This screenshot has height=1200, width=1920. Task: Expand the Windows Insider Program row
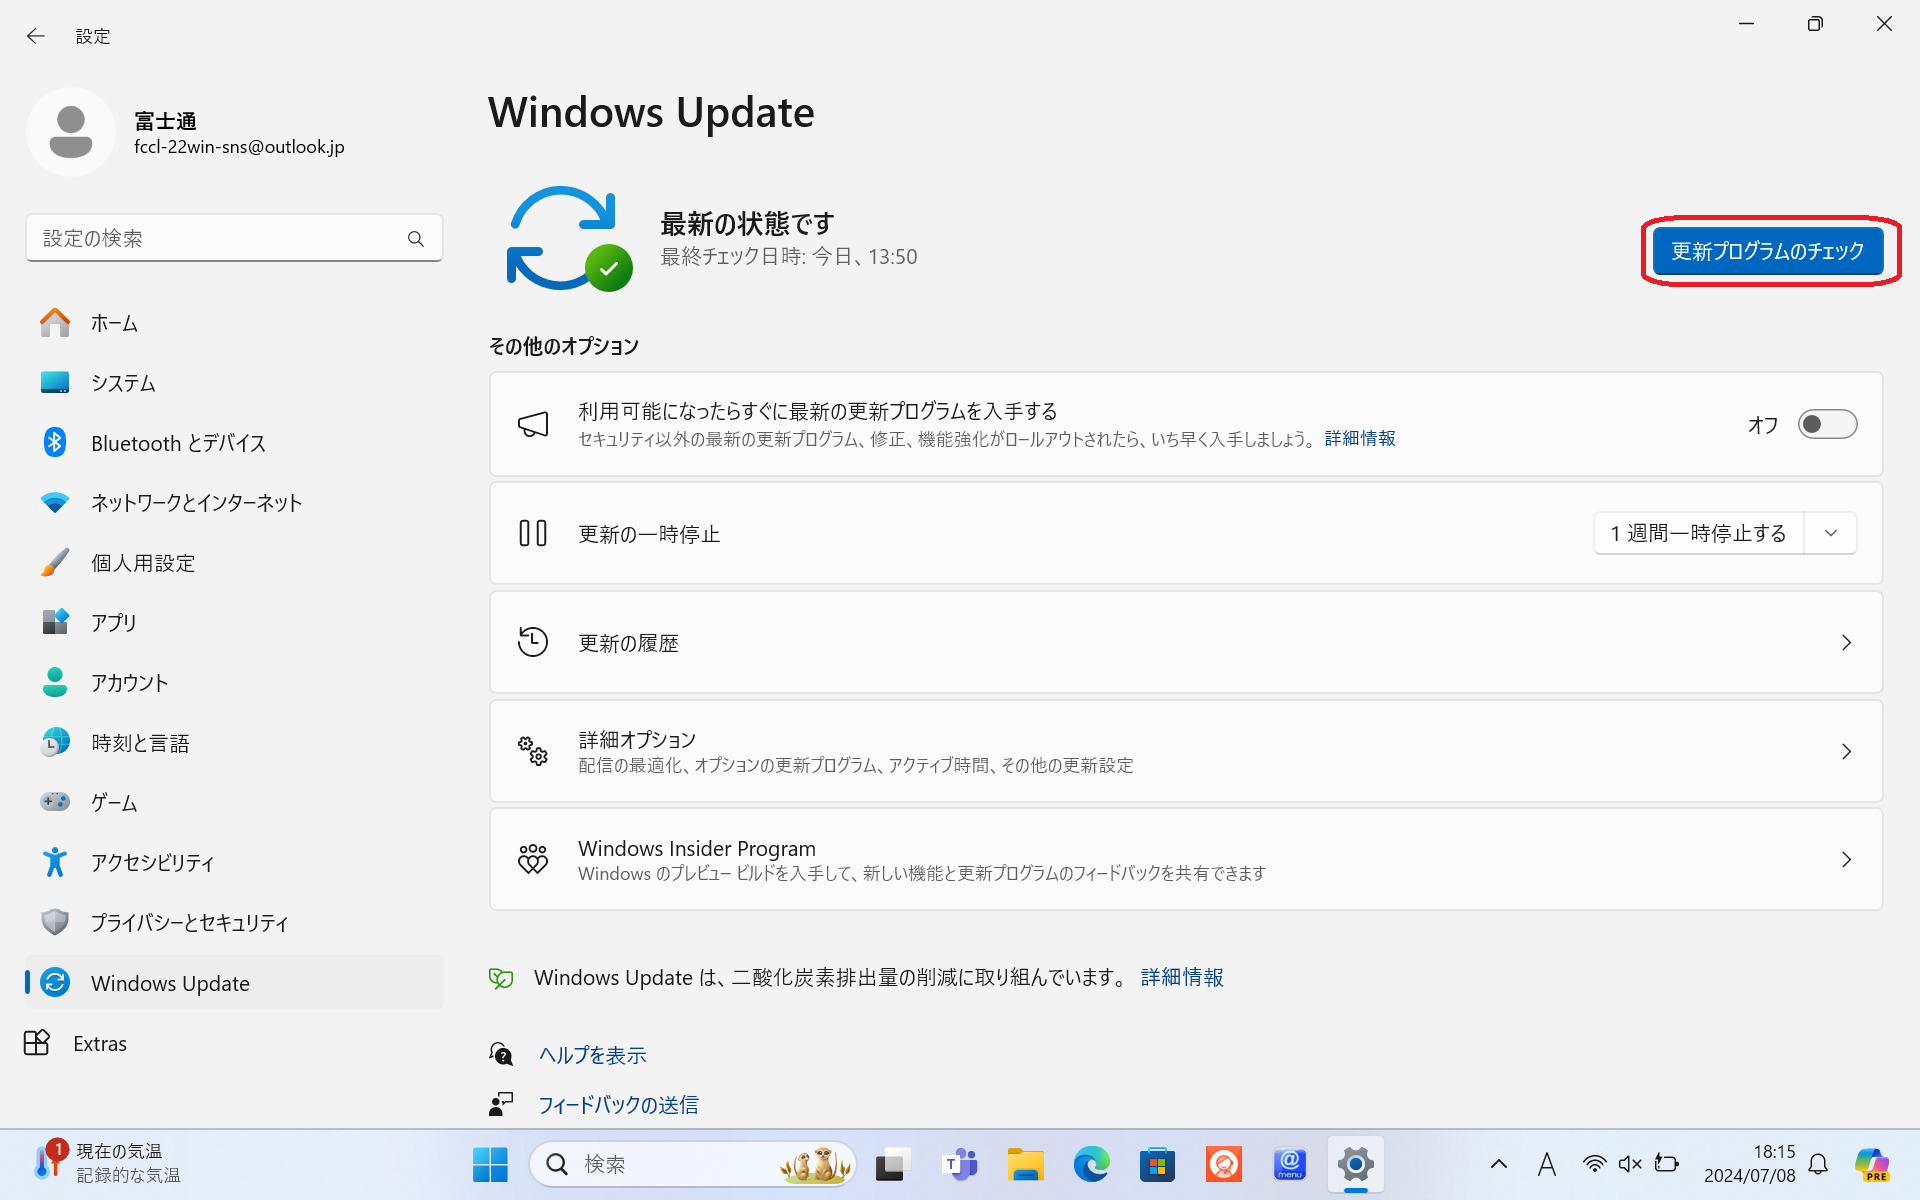point(1846,859)
